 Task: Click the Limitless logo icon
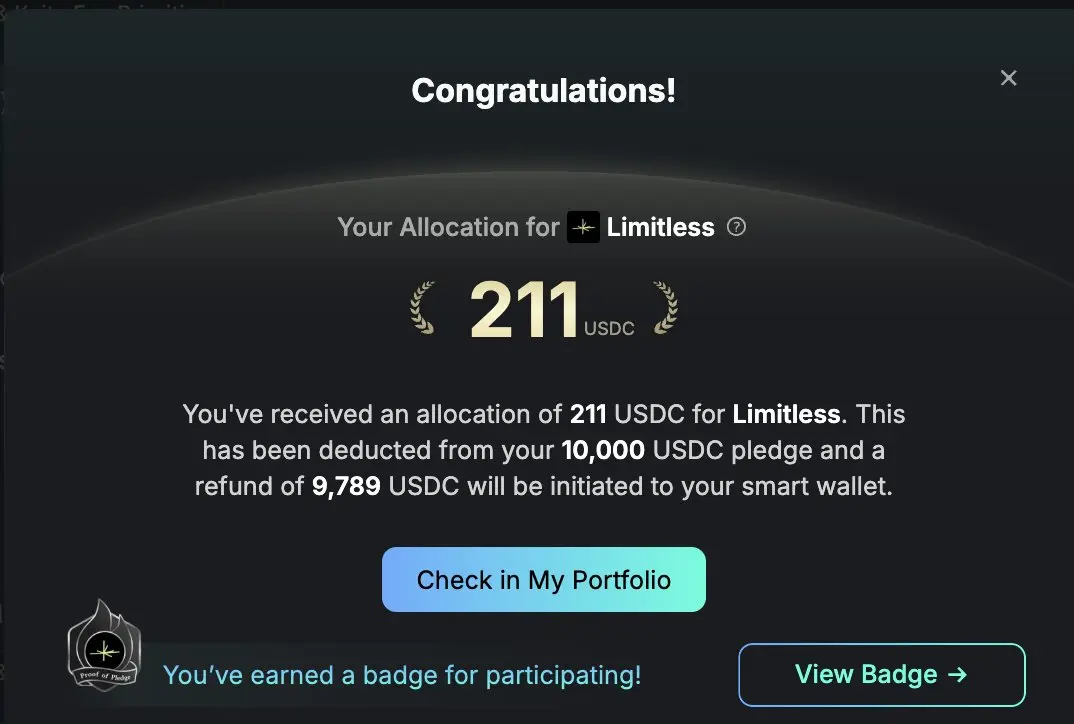click(x=583, y=227)
